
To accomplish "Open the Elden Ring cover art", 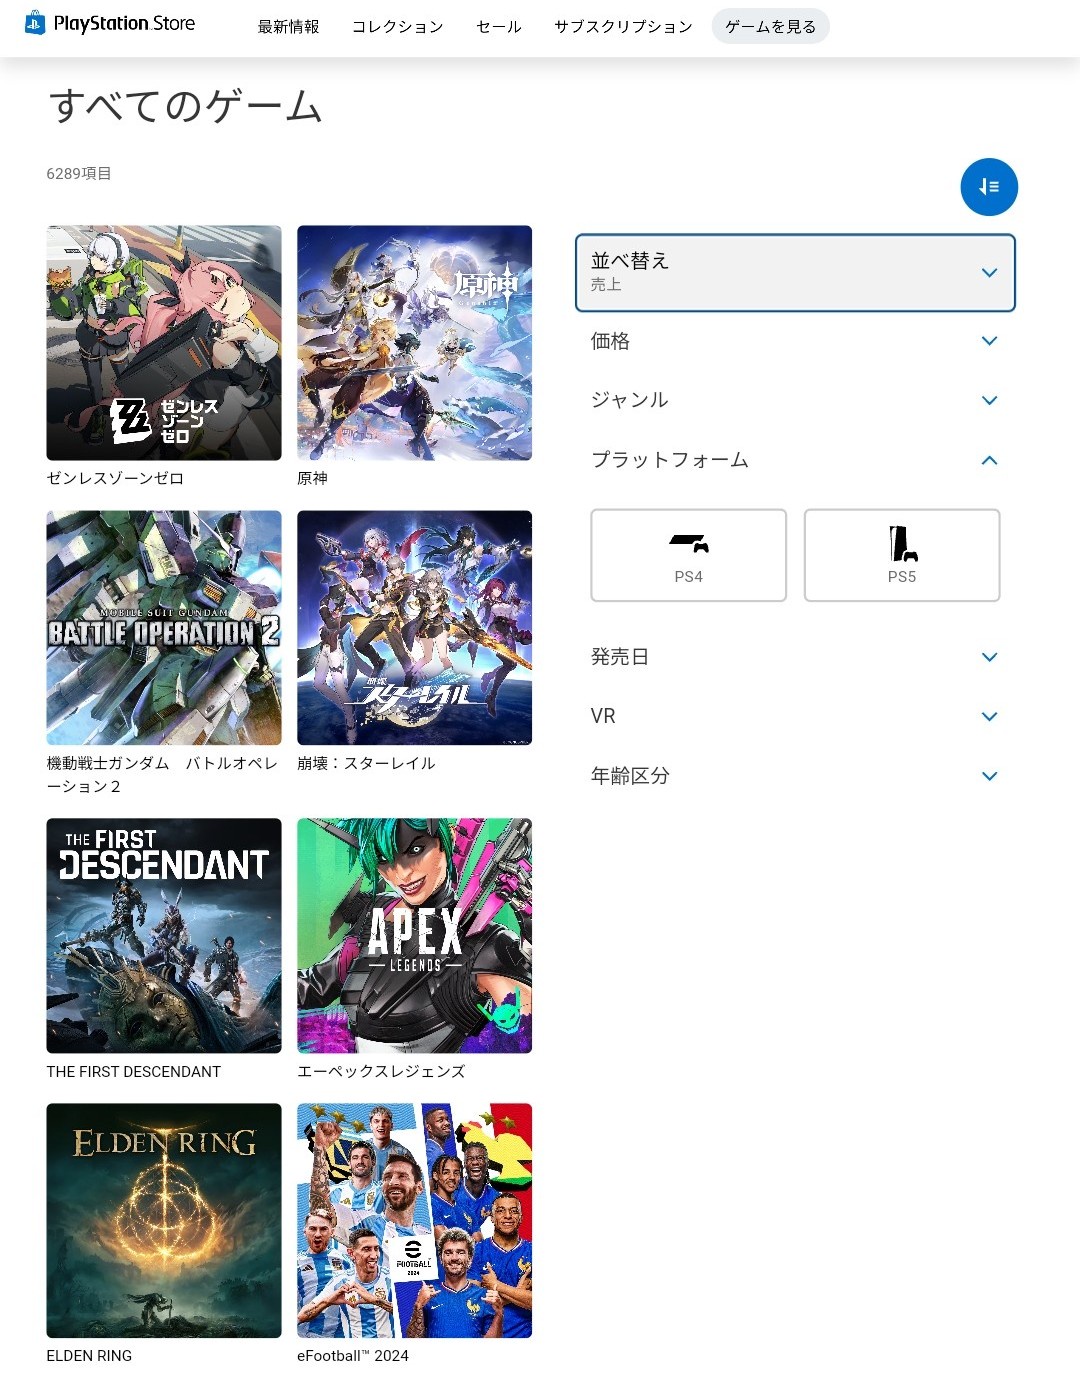I will (164, 1221).
